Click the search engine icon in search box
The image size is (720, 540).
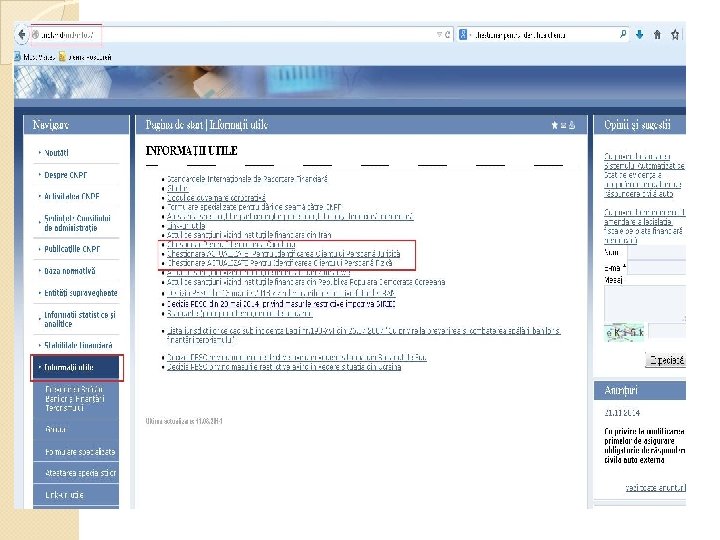pos(463,35)
